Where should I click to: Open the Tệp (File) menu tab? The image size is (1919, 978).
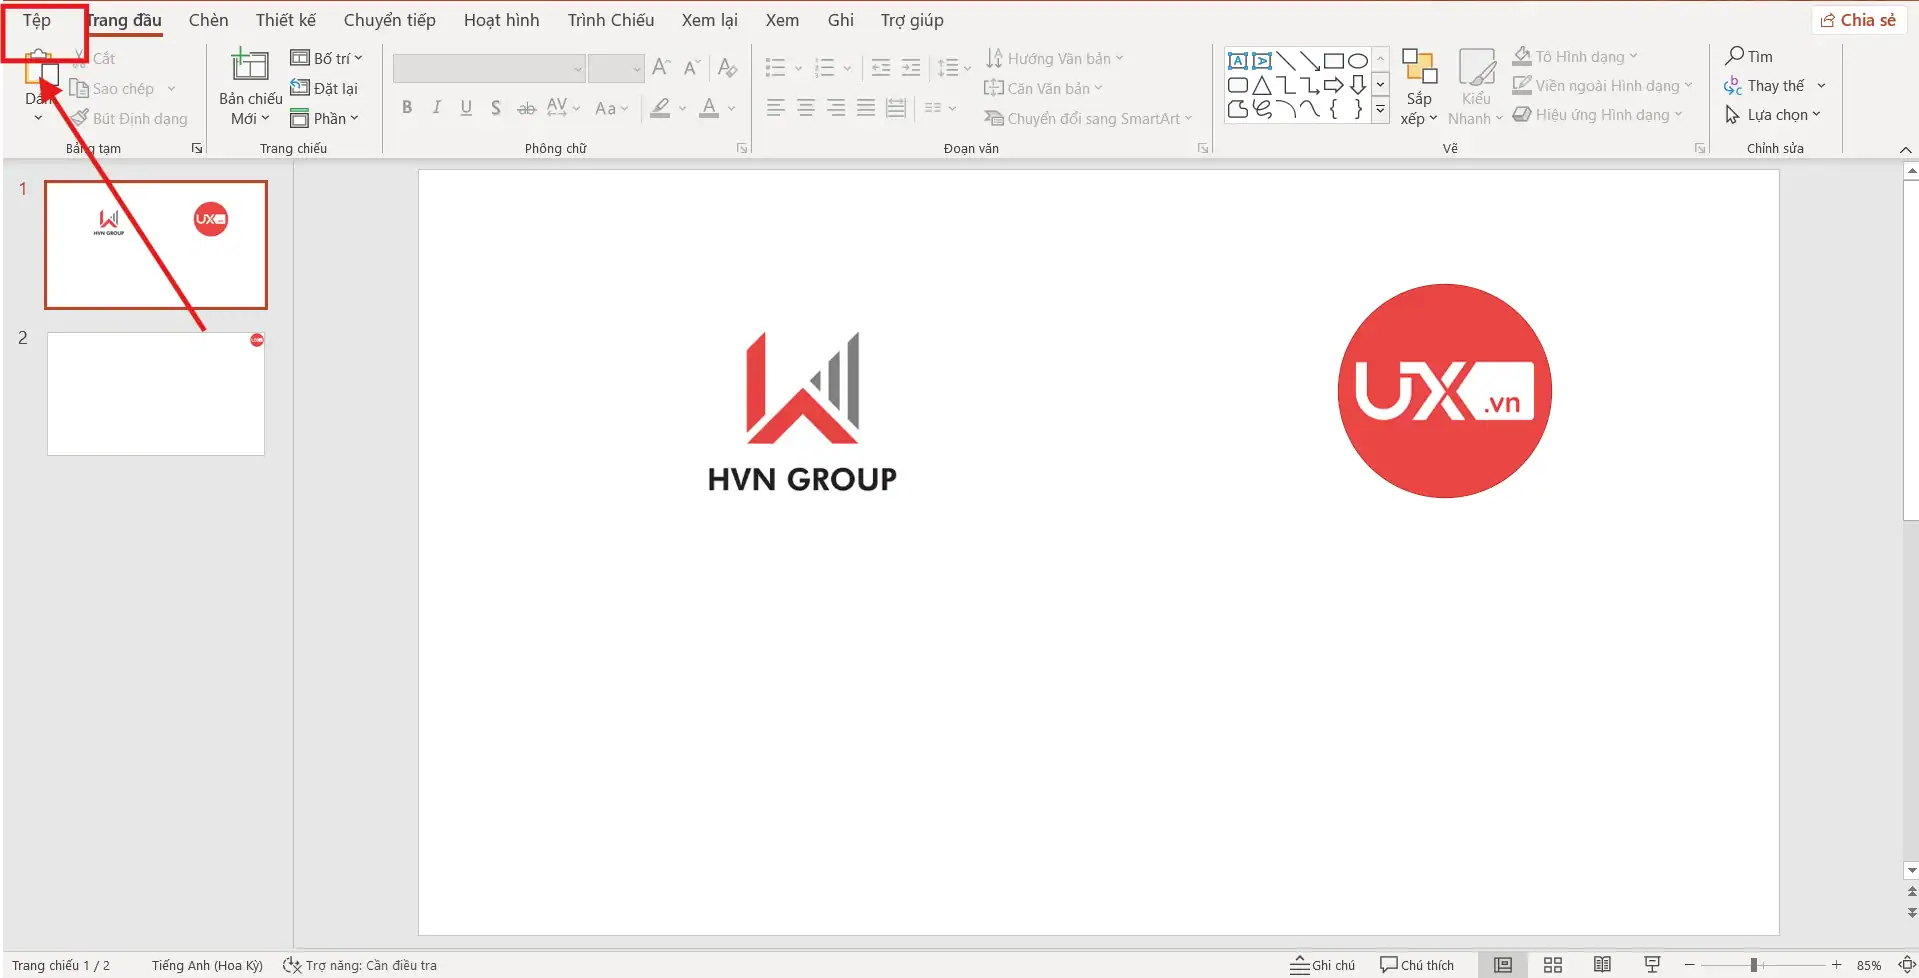coord(37,20)
